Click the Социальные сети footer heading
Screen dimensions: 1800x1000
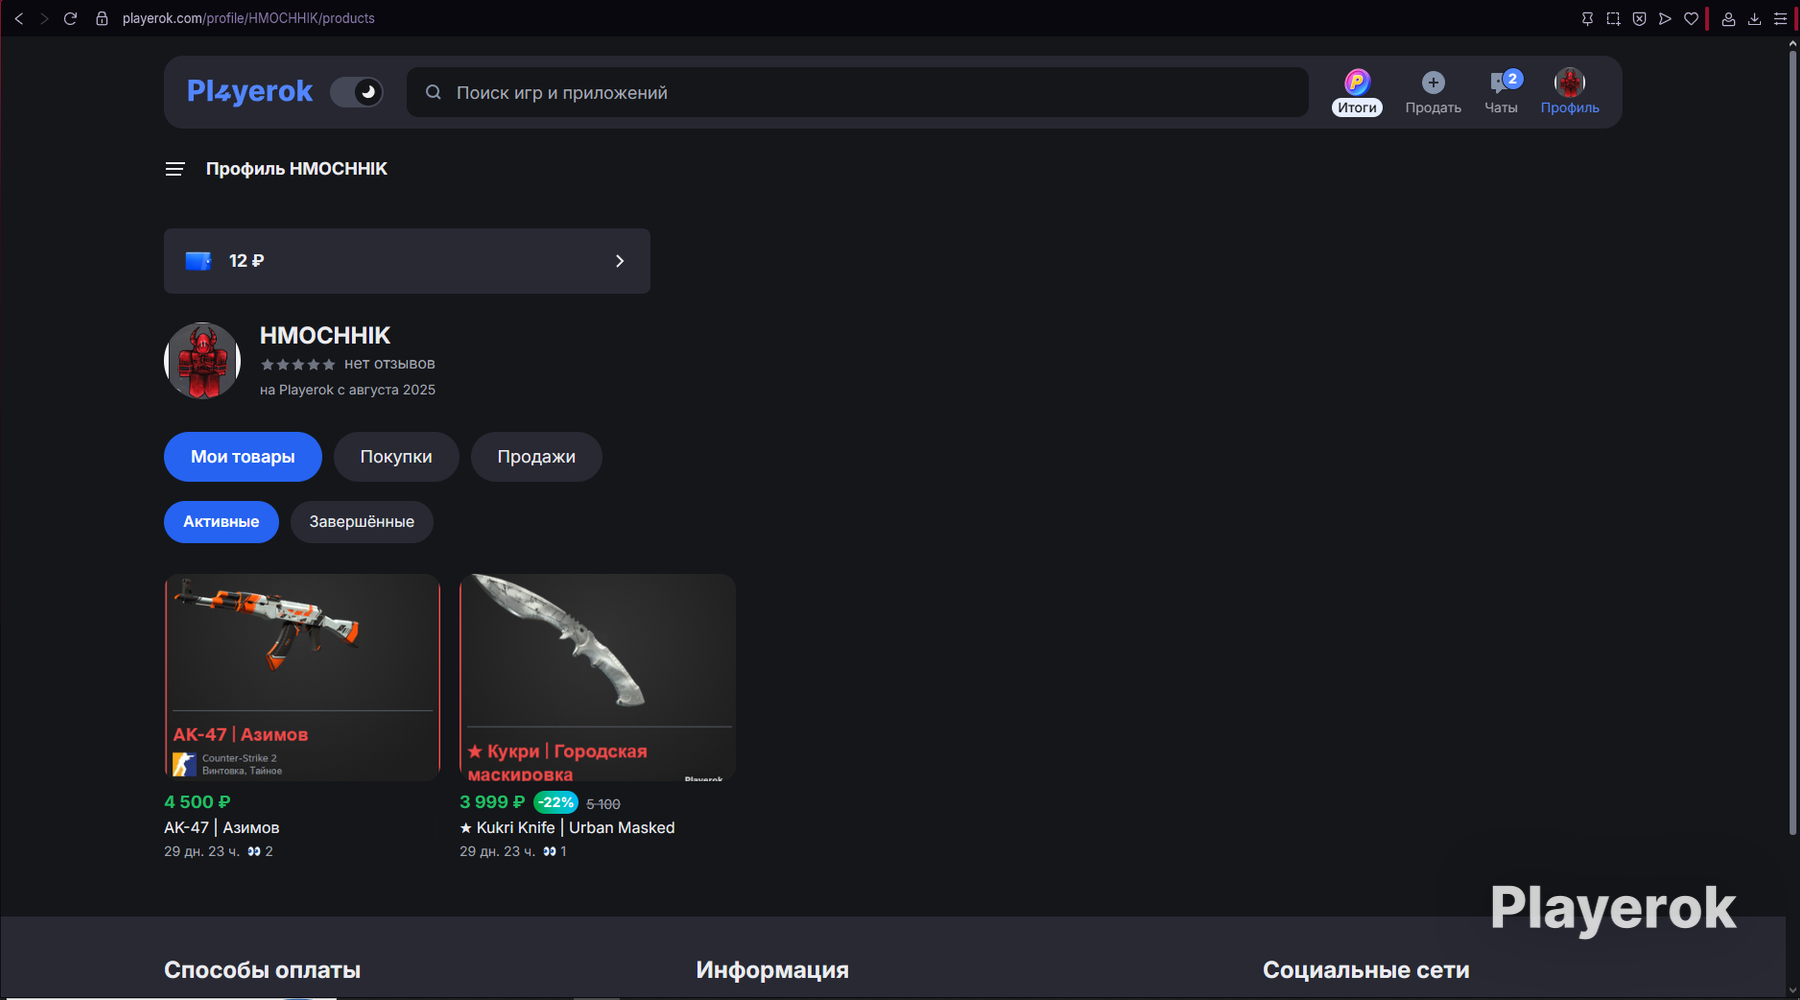tap(1366, 970)
